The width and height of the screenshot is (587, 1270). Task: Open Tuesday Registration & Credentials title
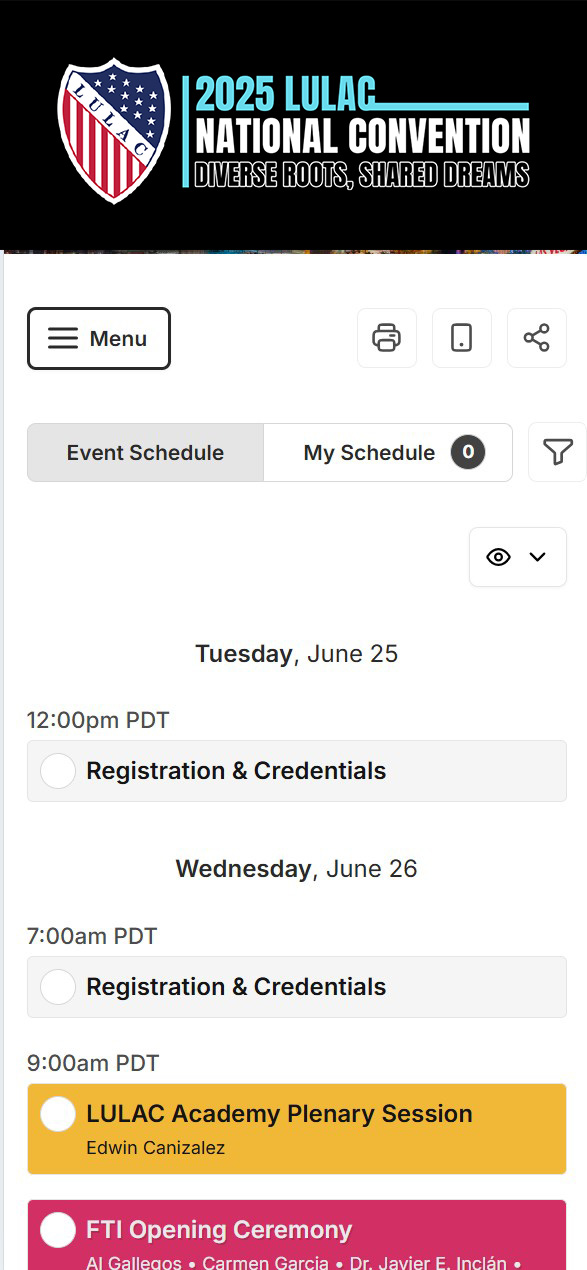coord(236,771)
